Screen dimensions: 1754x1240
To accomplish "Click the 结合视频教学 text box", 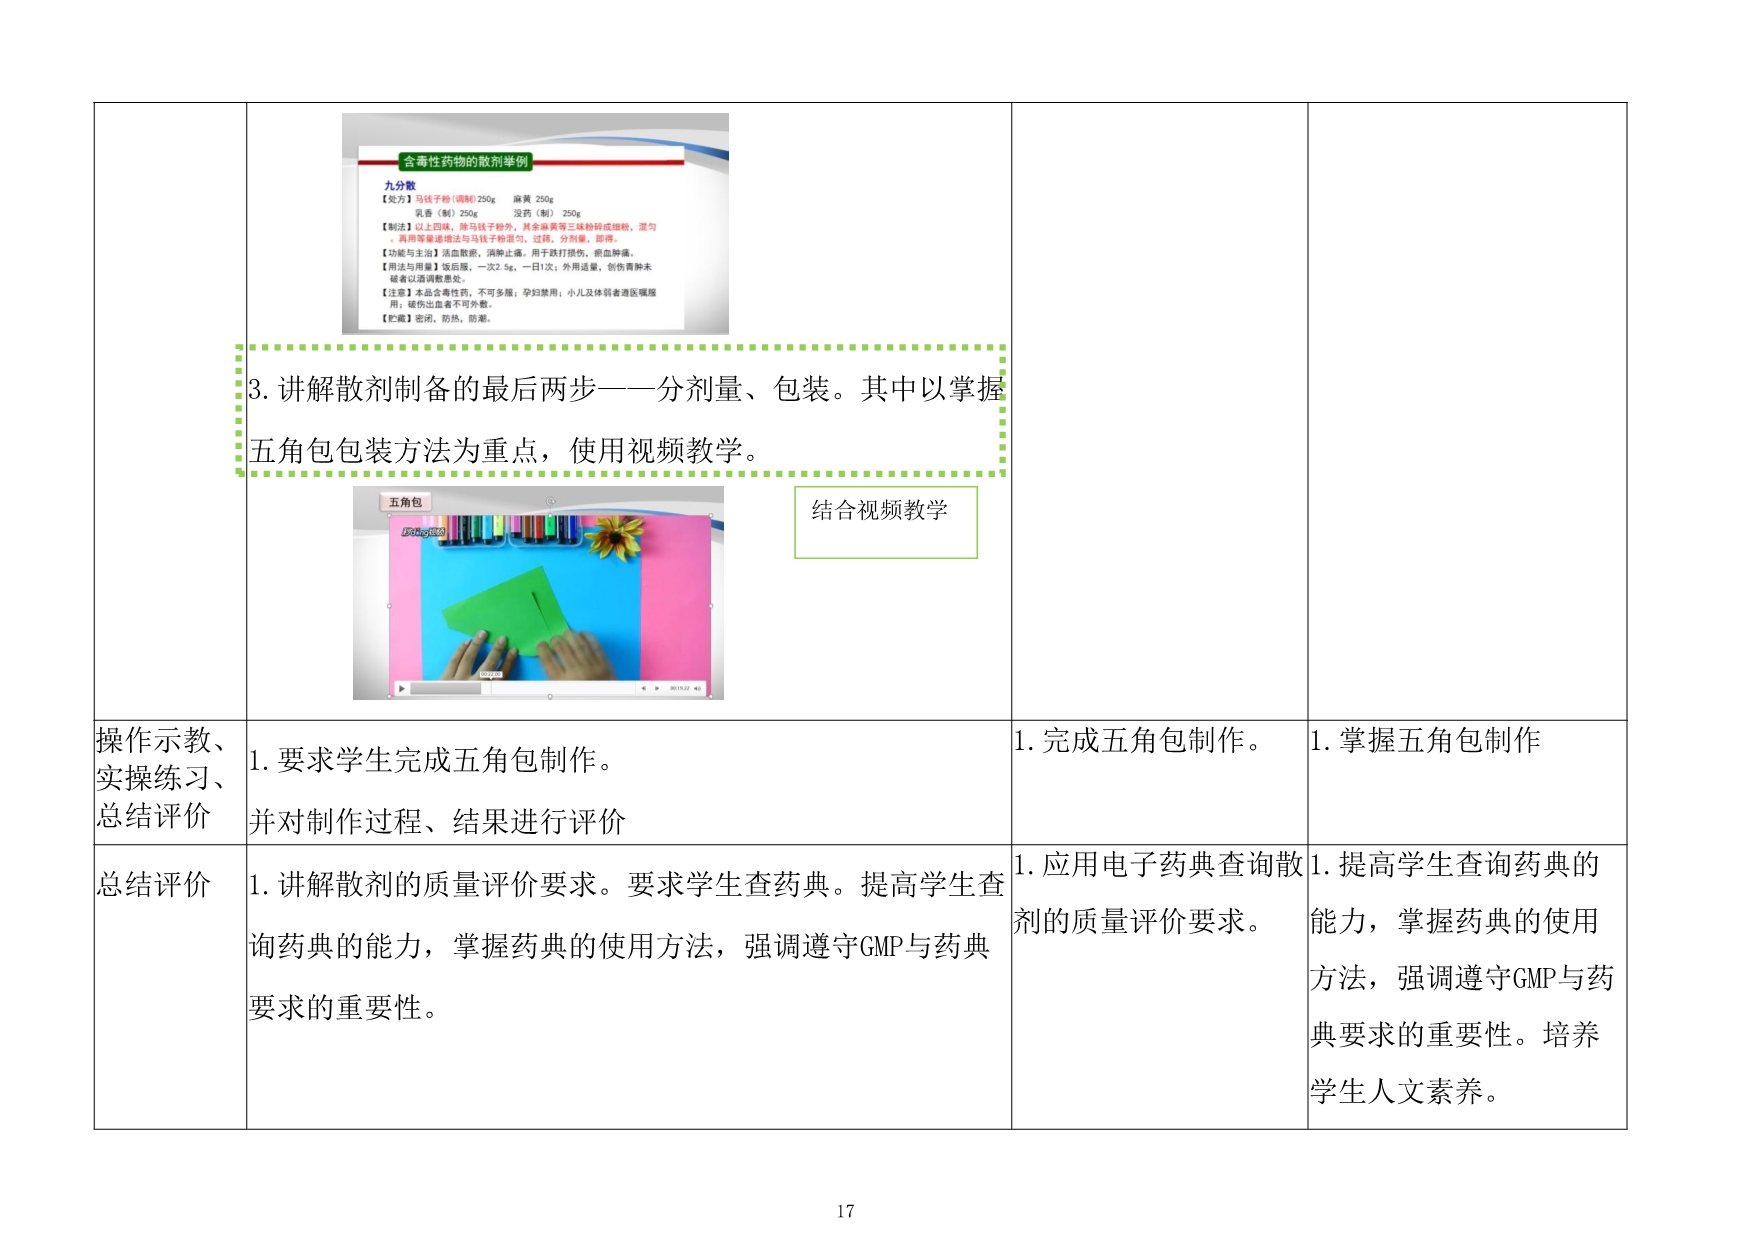I will [x=885, y=521].
